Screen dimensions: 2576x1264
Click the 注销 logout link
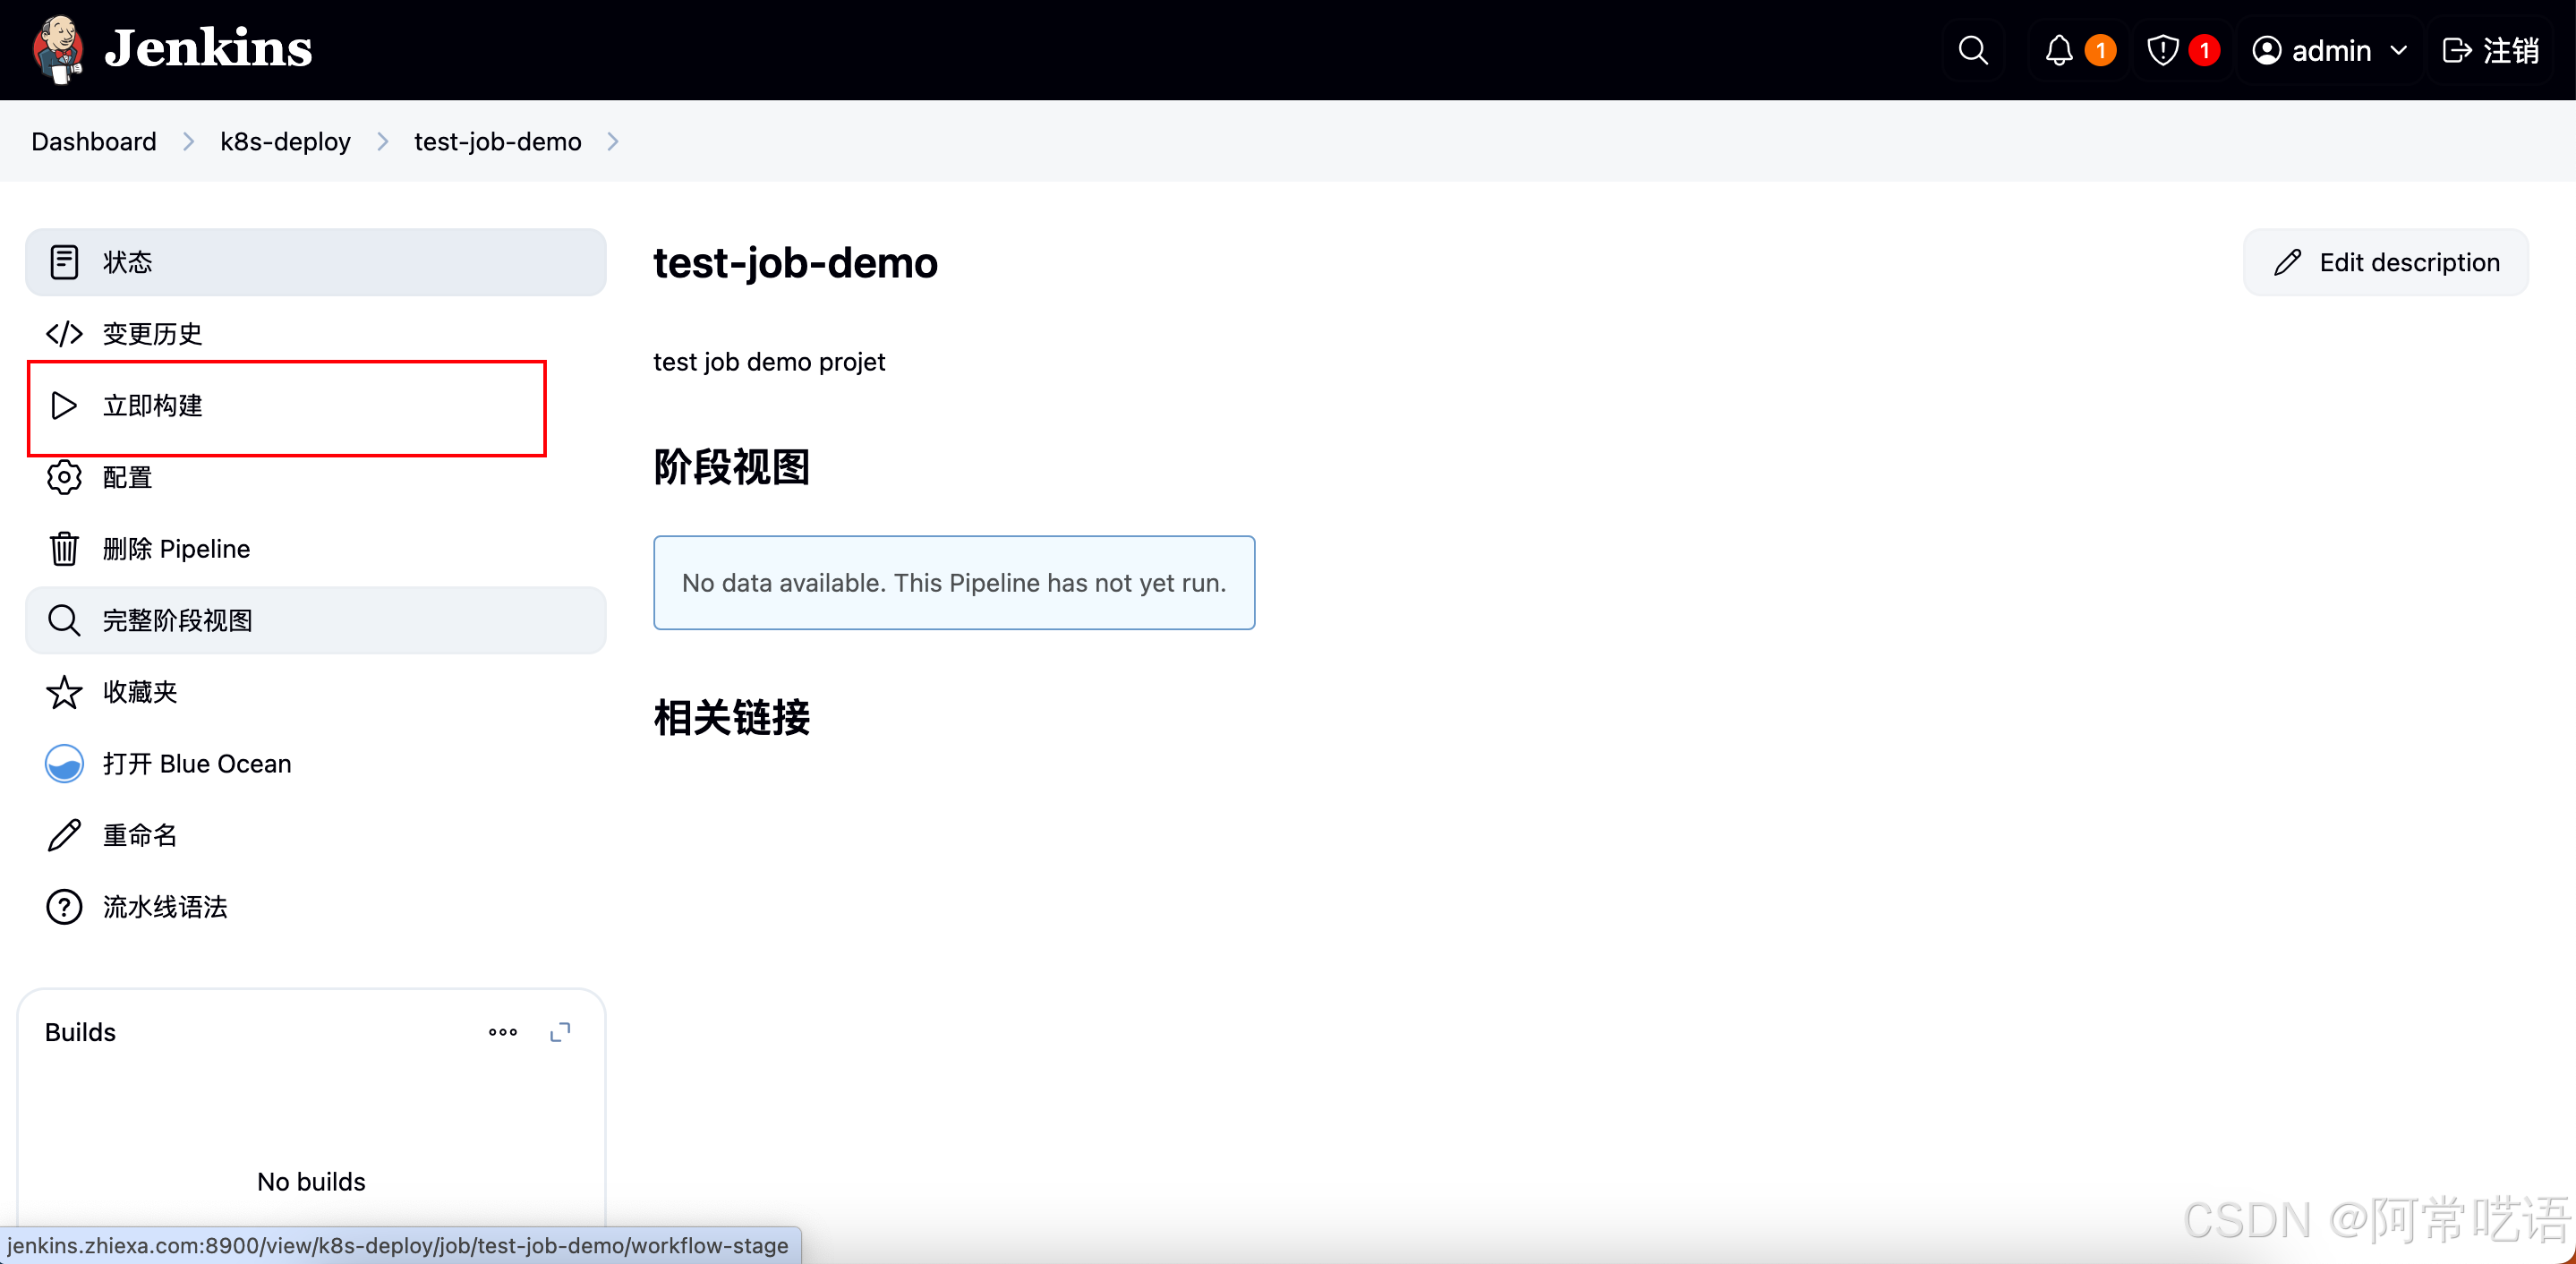(2490, 50)
